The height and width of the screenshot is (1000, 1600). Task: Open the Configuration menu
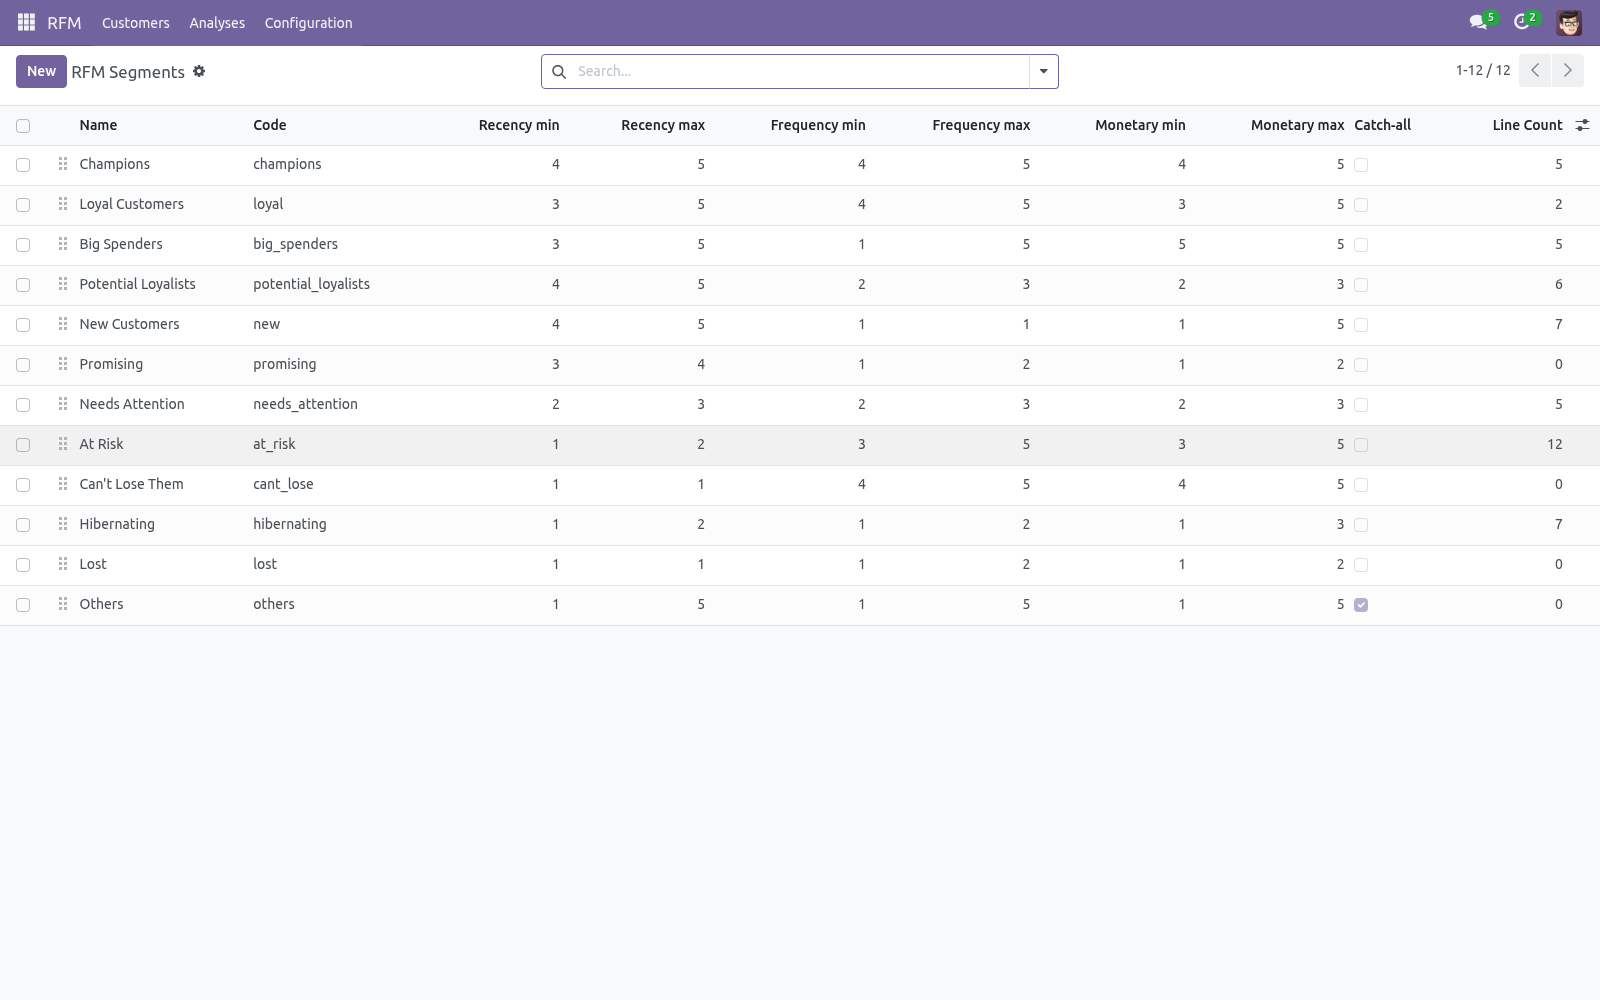pyautogui.click(x=308, y=22)
